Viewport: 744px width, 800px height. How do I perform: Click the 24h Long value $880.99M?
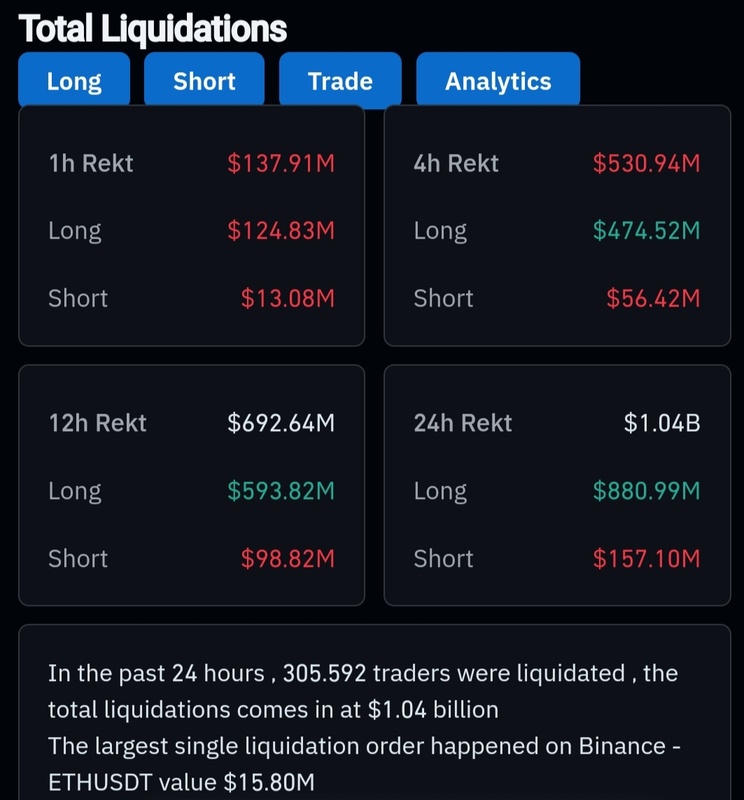pyautogui.click(x=647, y=491)
